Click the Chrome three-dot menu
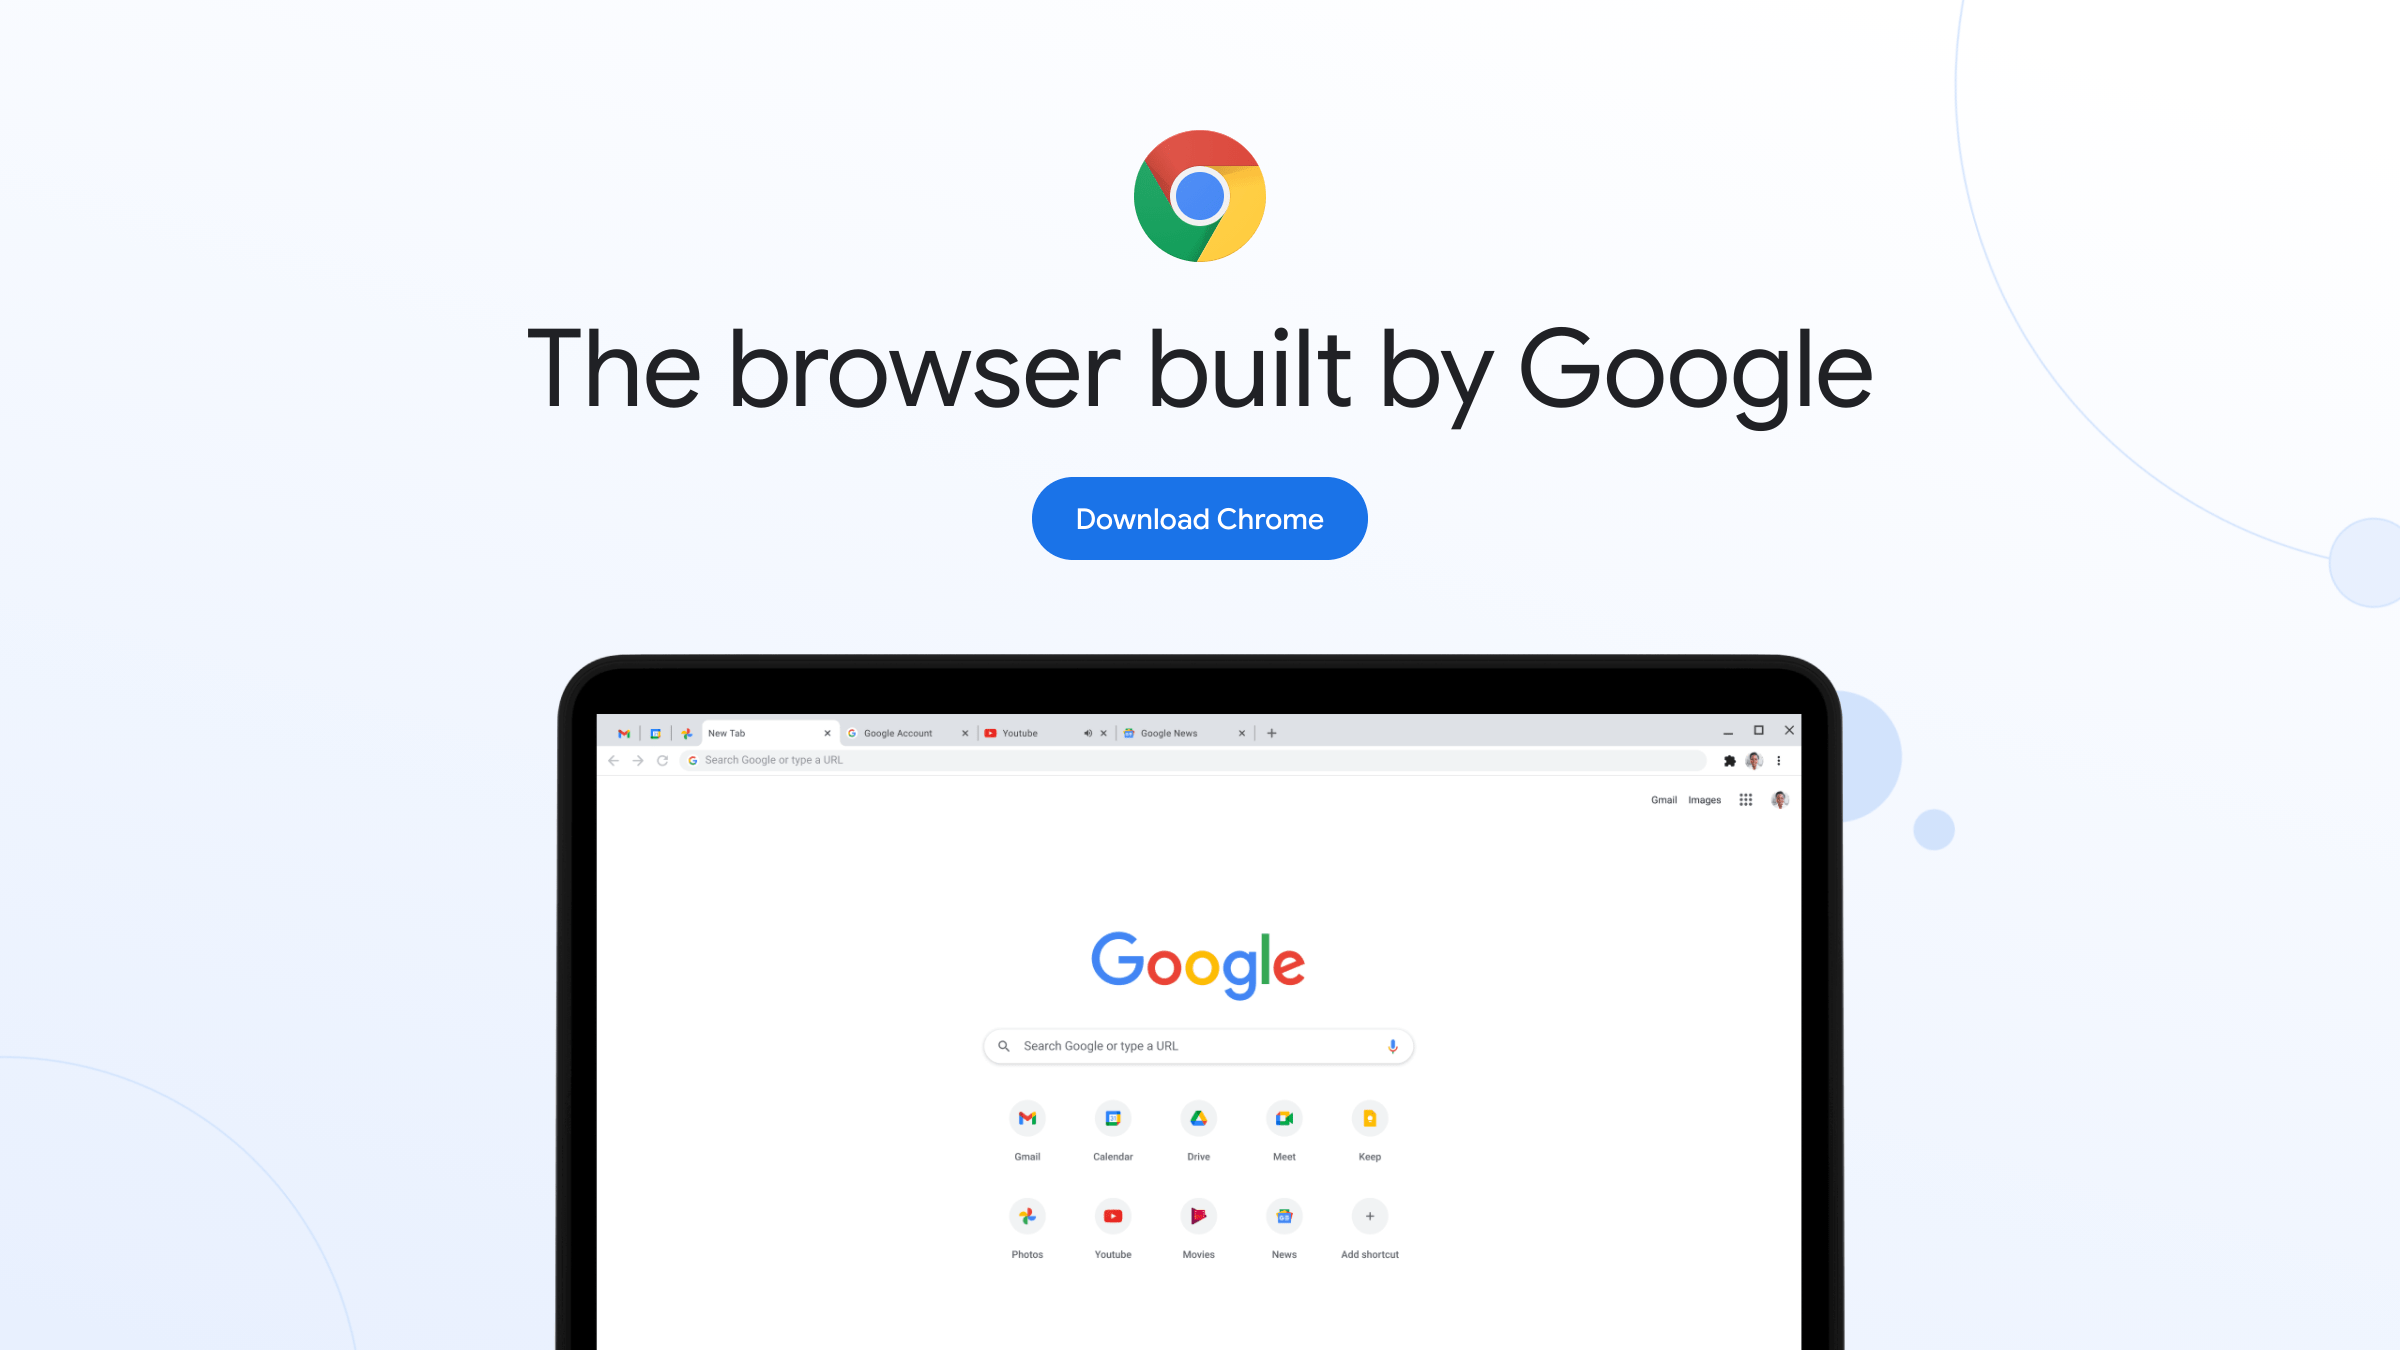This screenshot has width=2400, height=1350. [x=1779, y=760]
